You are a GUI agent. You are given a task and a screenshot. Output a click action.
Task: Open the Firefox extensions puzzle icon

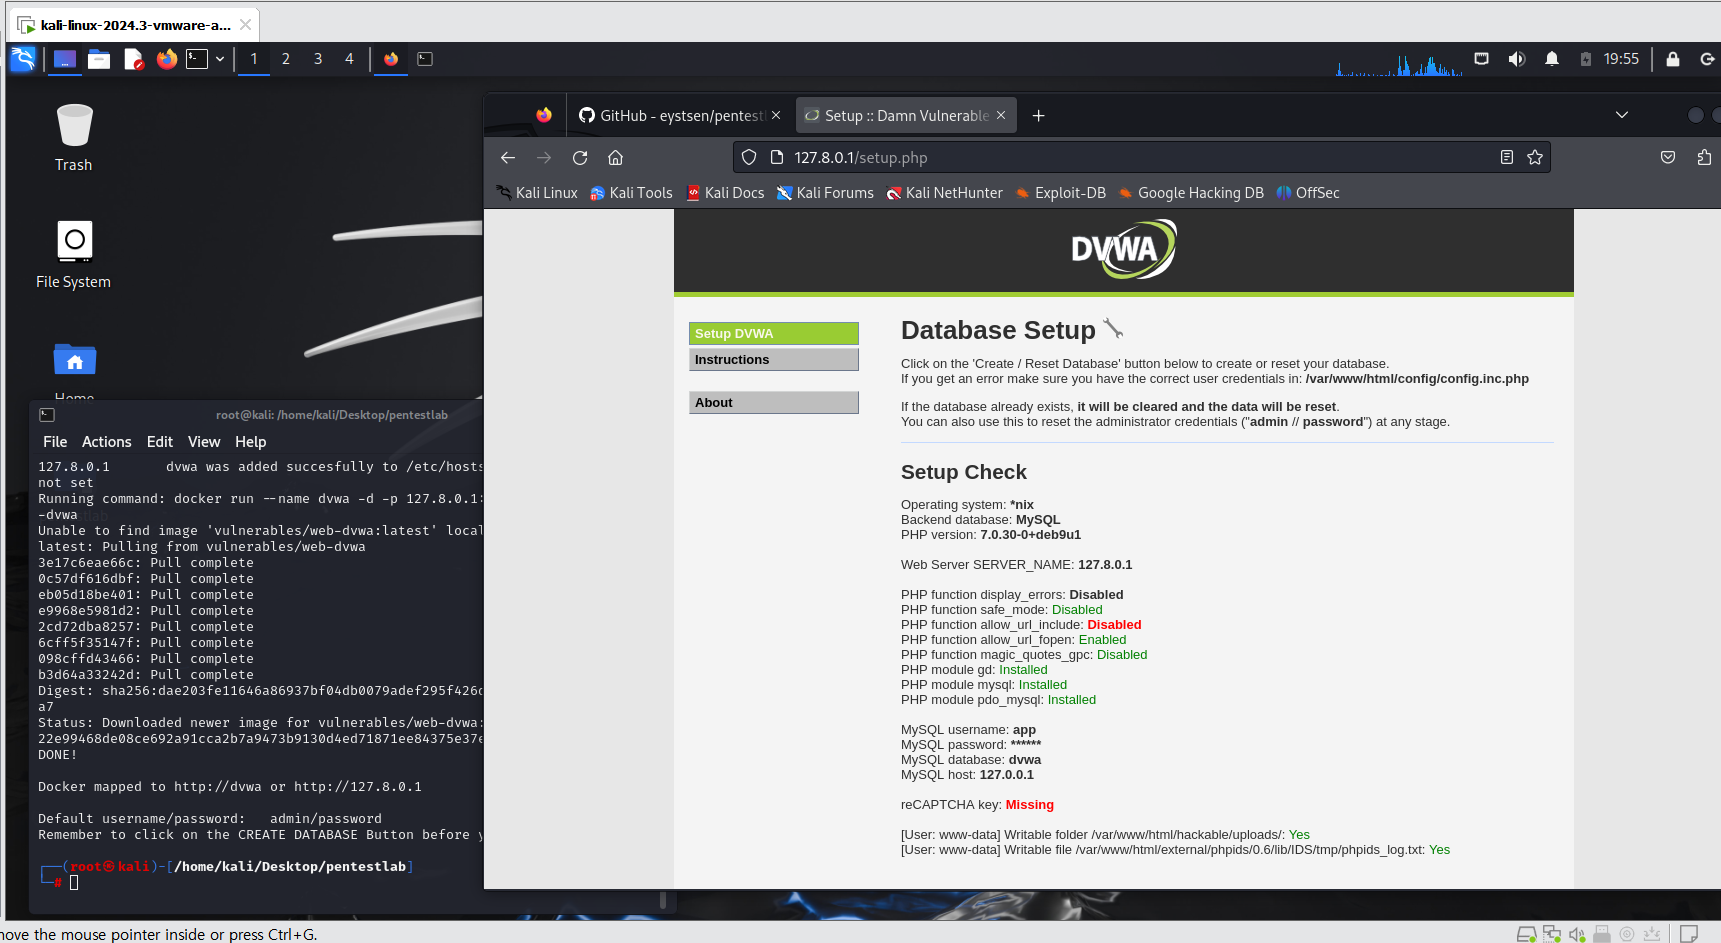point(1704,158)
